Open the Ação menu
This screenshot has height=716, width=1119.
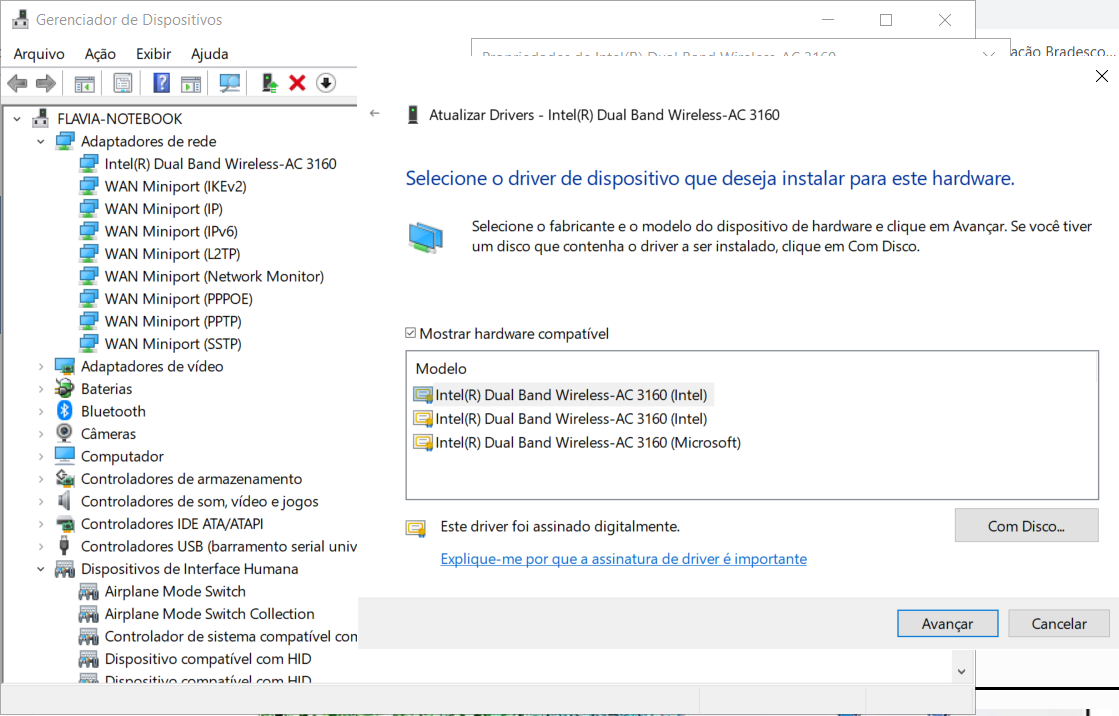(100, 54)
